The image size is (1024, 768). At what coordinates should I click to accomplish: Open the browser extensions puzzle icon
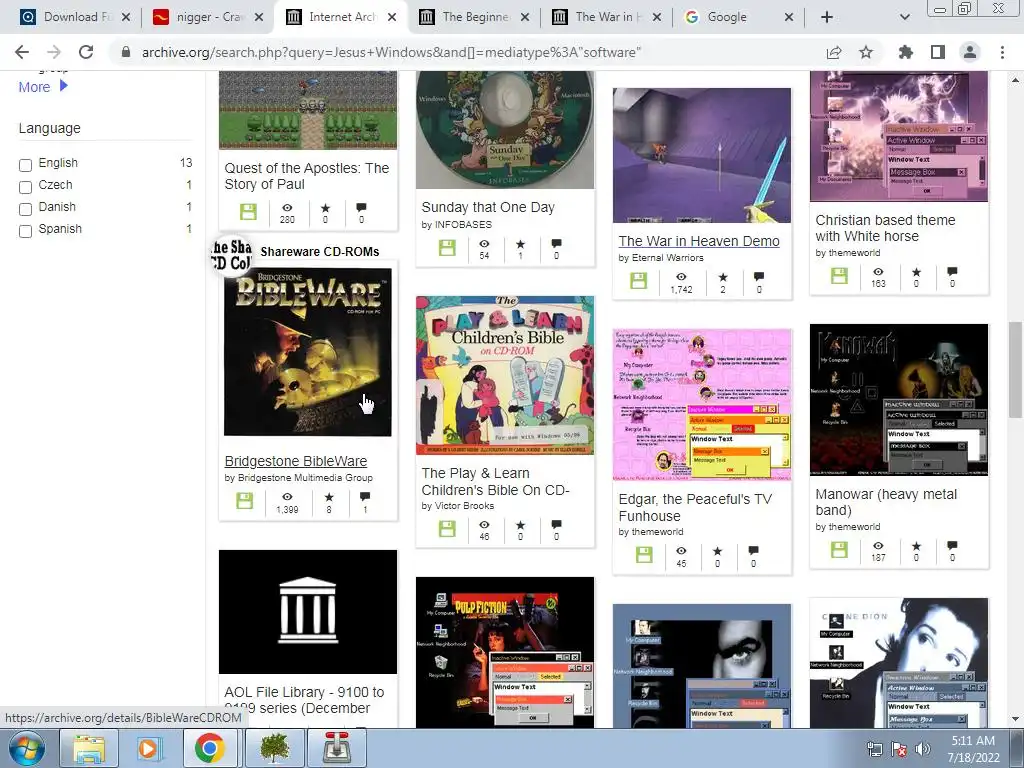(906, 52)
